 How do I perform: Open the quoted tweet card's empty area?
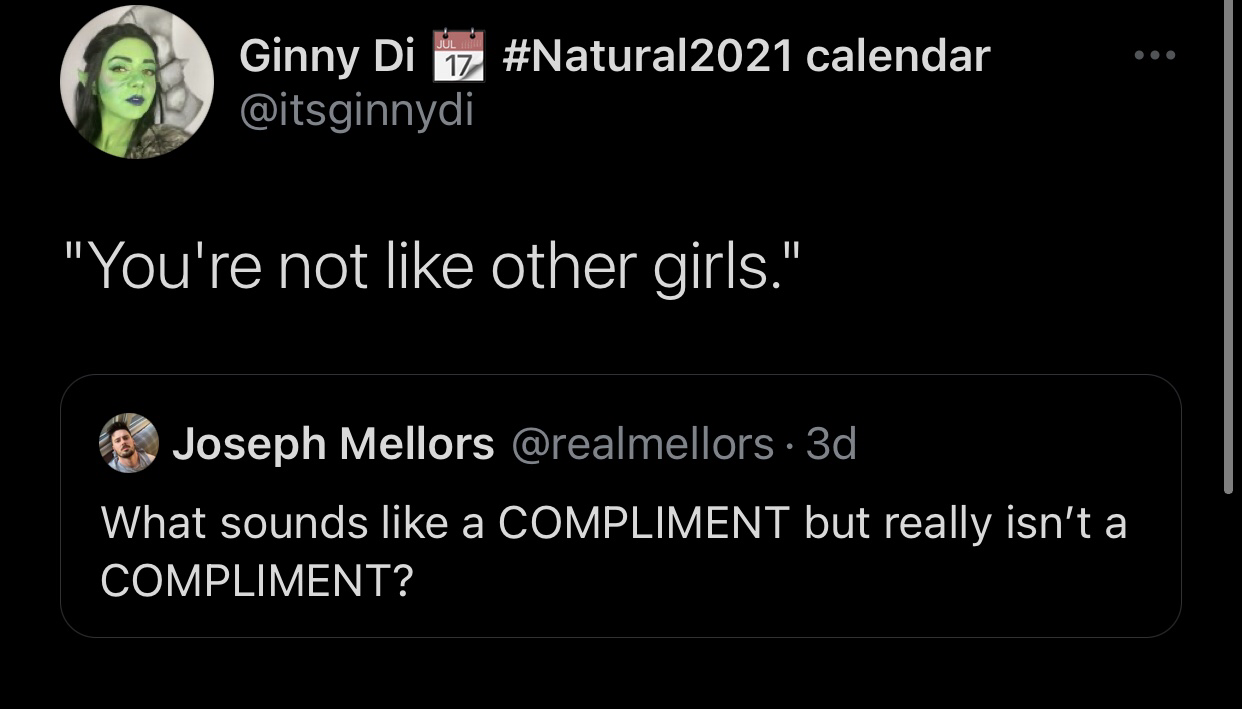(x=800, y=590)
